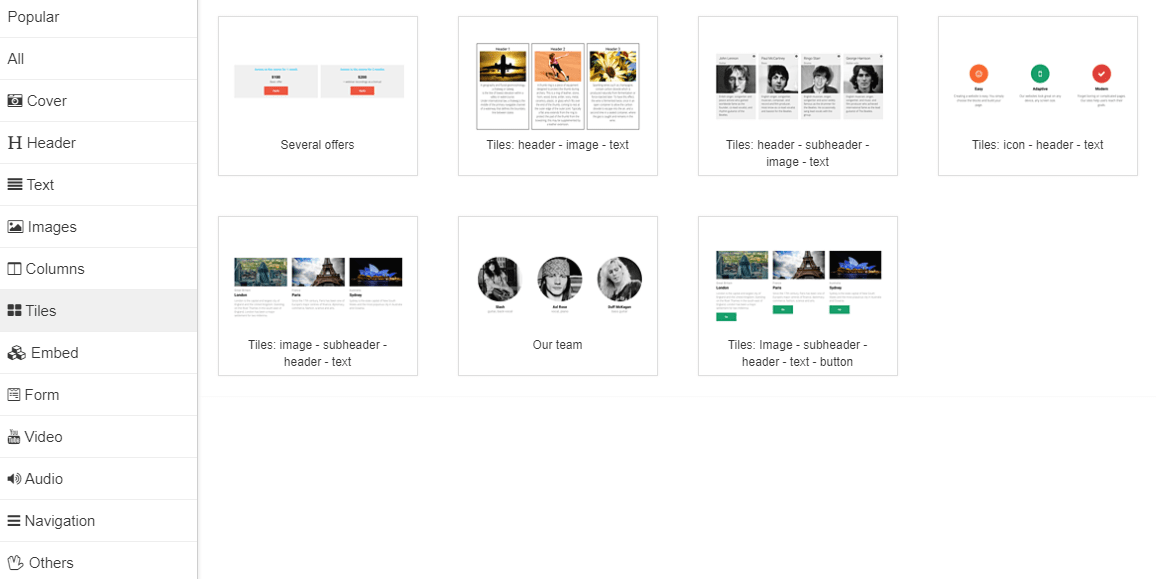Viewport: 1156px width, 579px height.
Task: Click the speaker icon beside Audio
Action: pos(14,479)
